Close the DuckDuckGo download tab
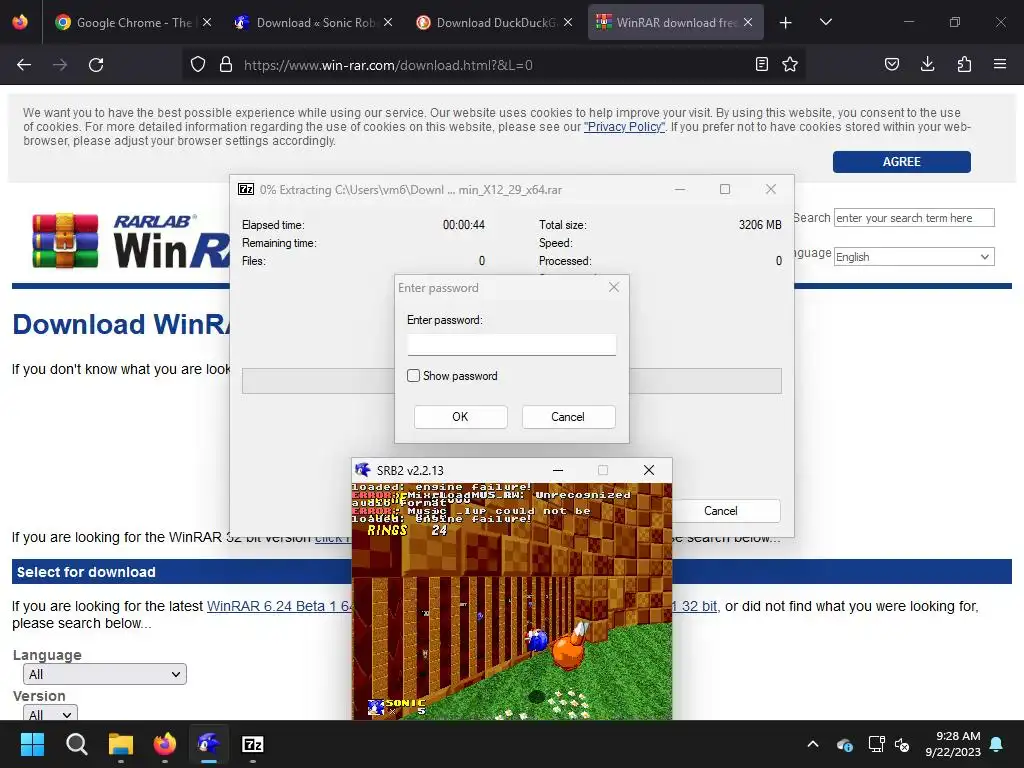1024x768 pixels. (x=568, y=22)
